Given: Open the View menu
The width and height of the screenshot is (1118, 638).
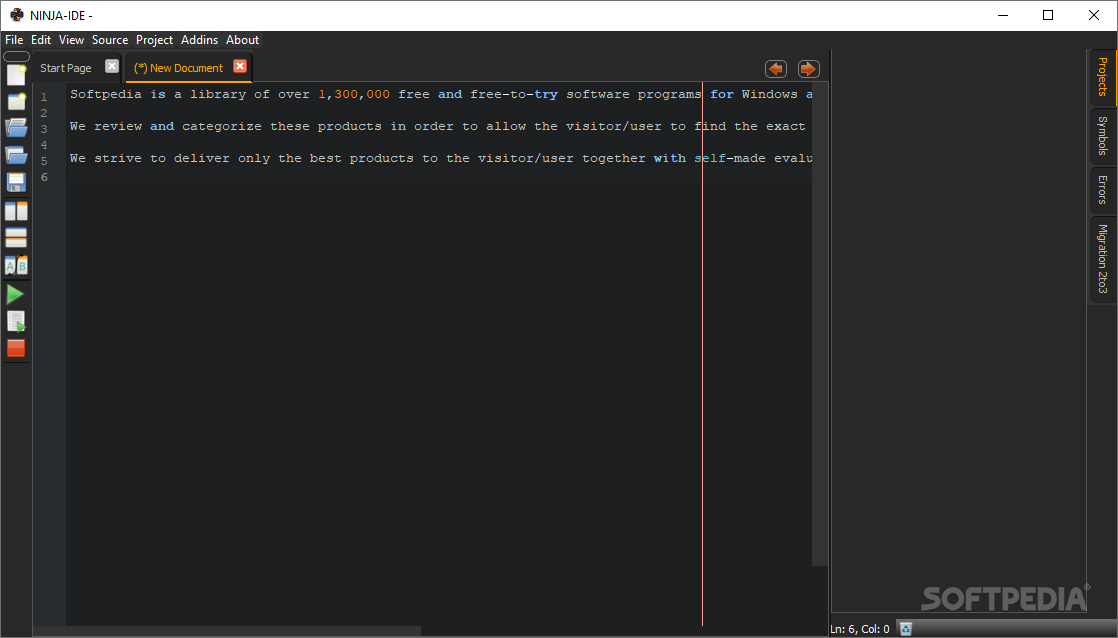Looking at the screenshot, I should click(x=71, y=40).
